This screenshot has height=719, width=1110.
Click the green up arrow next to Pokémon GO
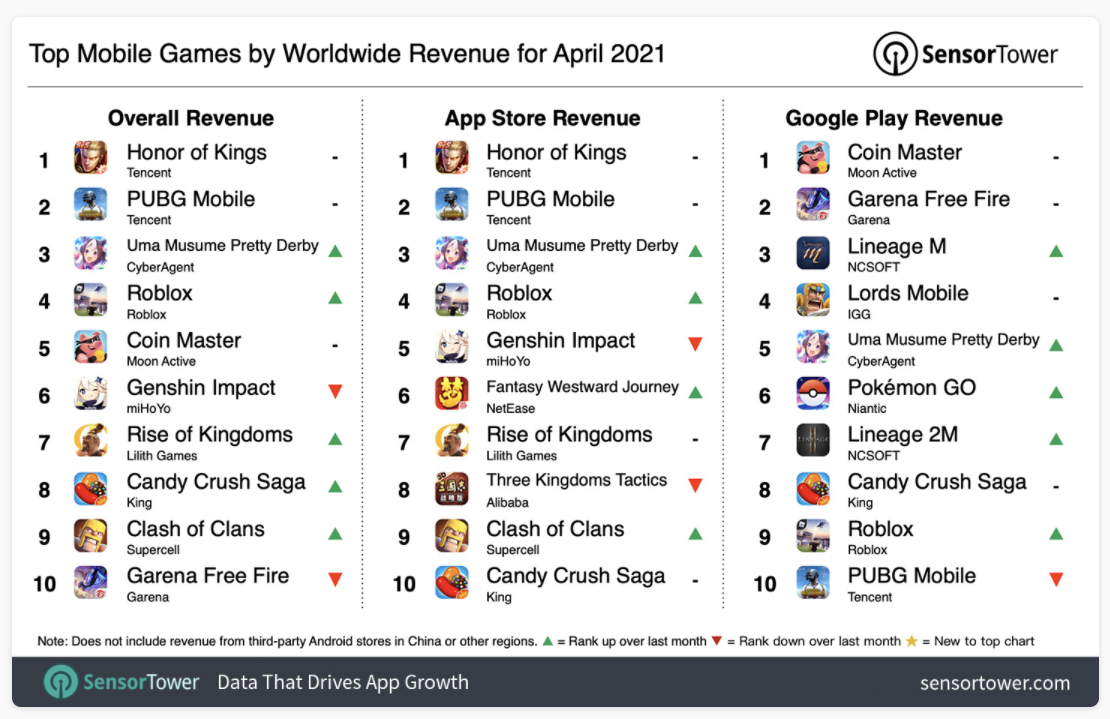tap(1056, 391)
